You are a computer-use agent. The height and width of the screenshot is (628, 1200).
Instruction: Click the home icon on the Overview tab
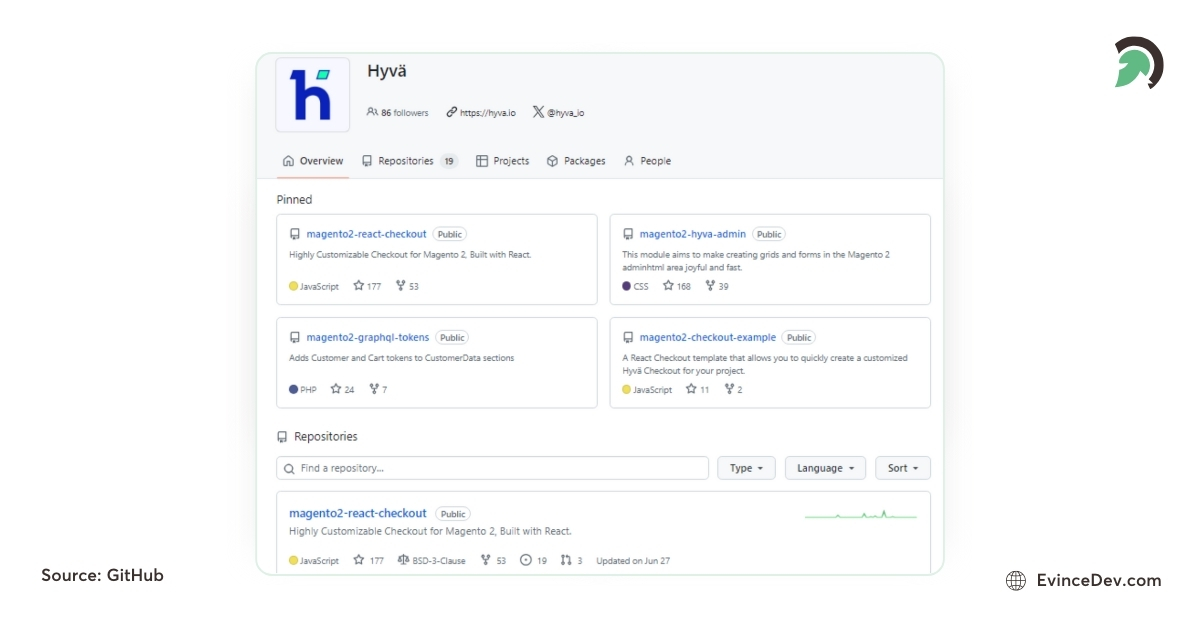click(288, 160)
